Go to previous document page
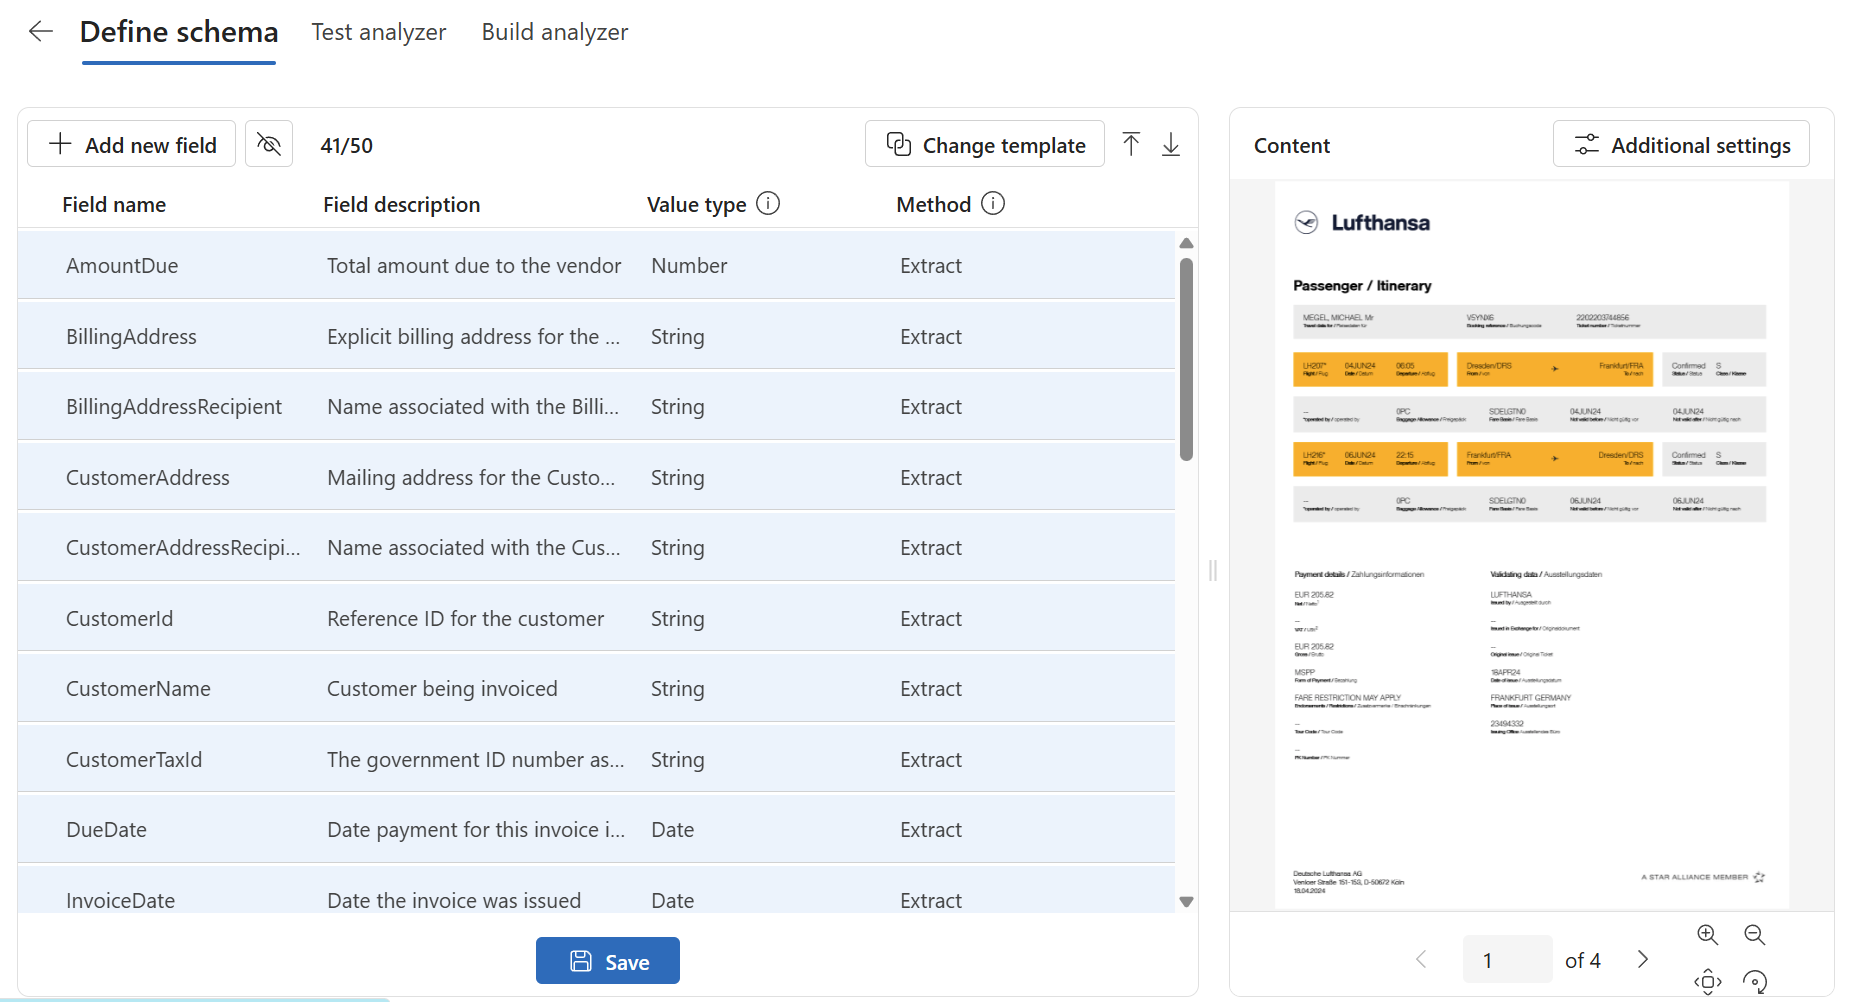Image resolution: width=1851 pixels, height=1002 pixels. 1421,959
